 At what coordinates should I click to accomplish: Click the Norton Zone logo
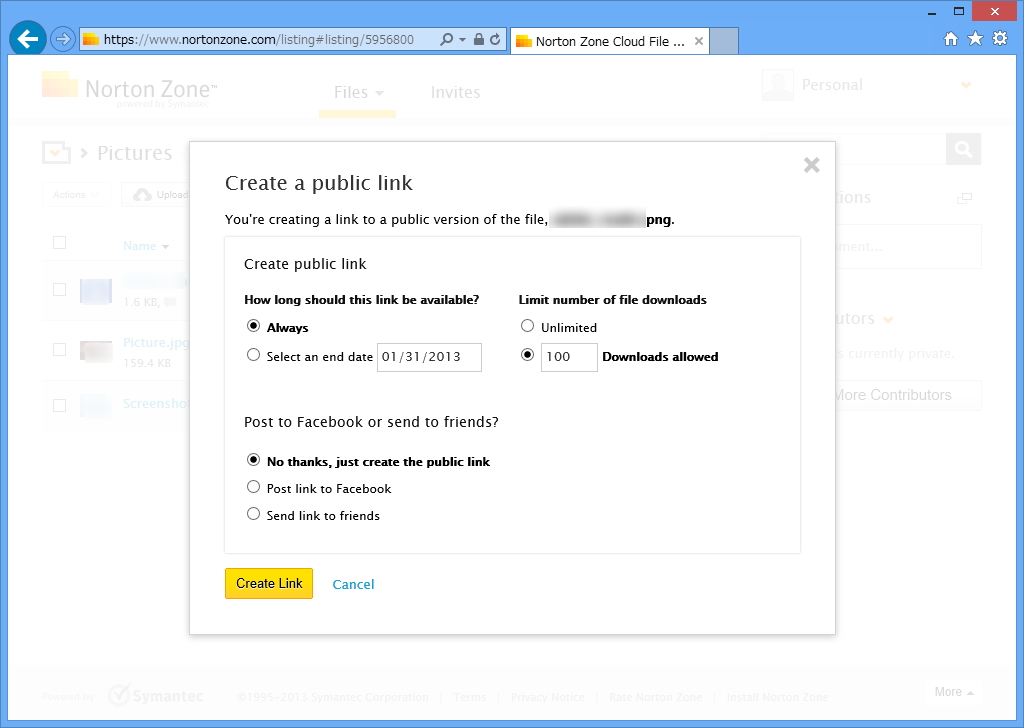coord(129,89)
